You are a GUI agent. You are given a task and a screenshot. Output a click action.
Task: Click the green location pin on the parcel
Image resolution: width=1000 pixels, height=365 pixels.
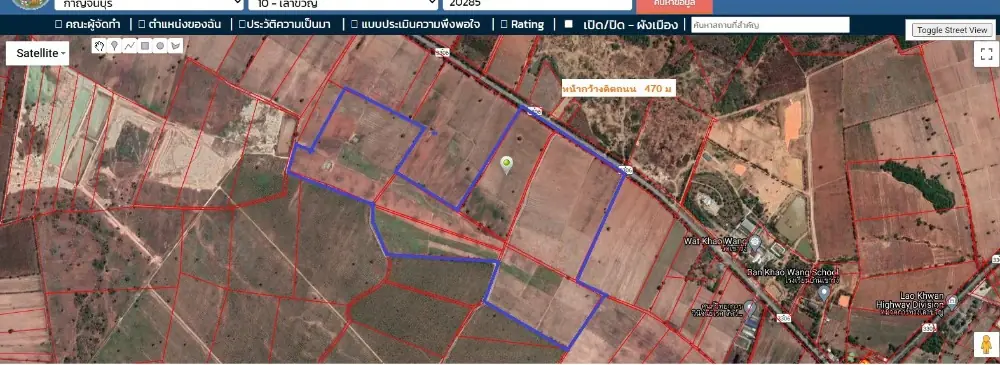pos(506,165)
